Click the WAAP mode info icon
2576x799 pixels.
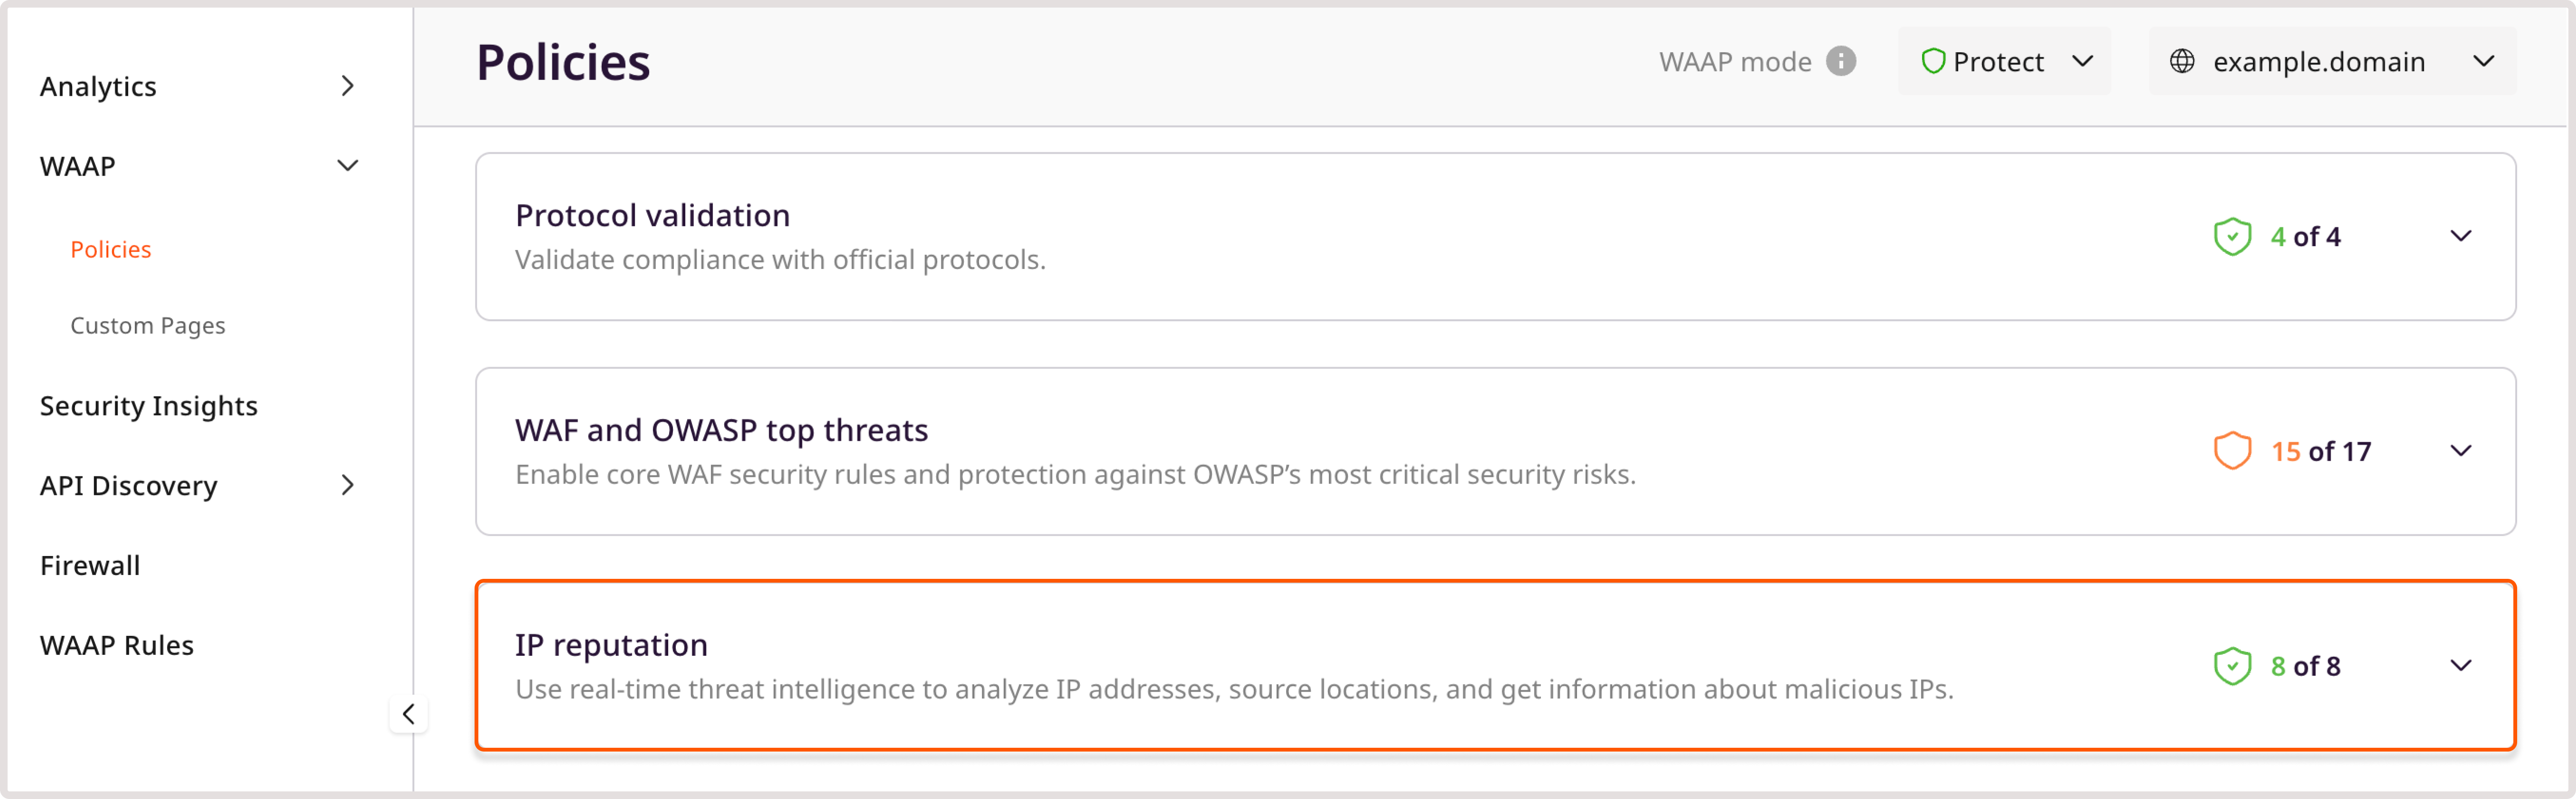[1840, 62]
